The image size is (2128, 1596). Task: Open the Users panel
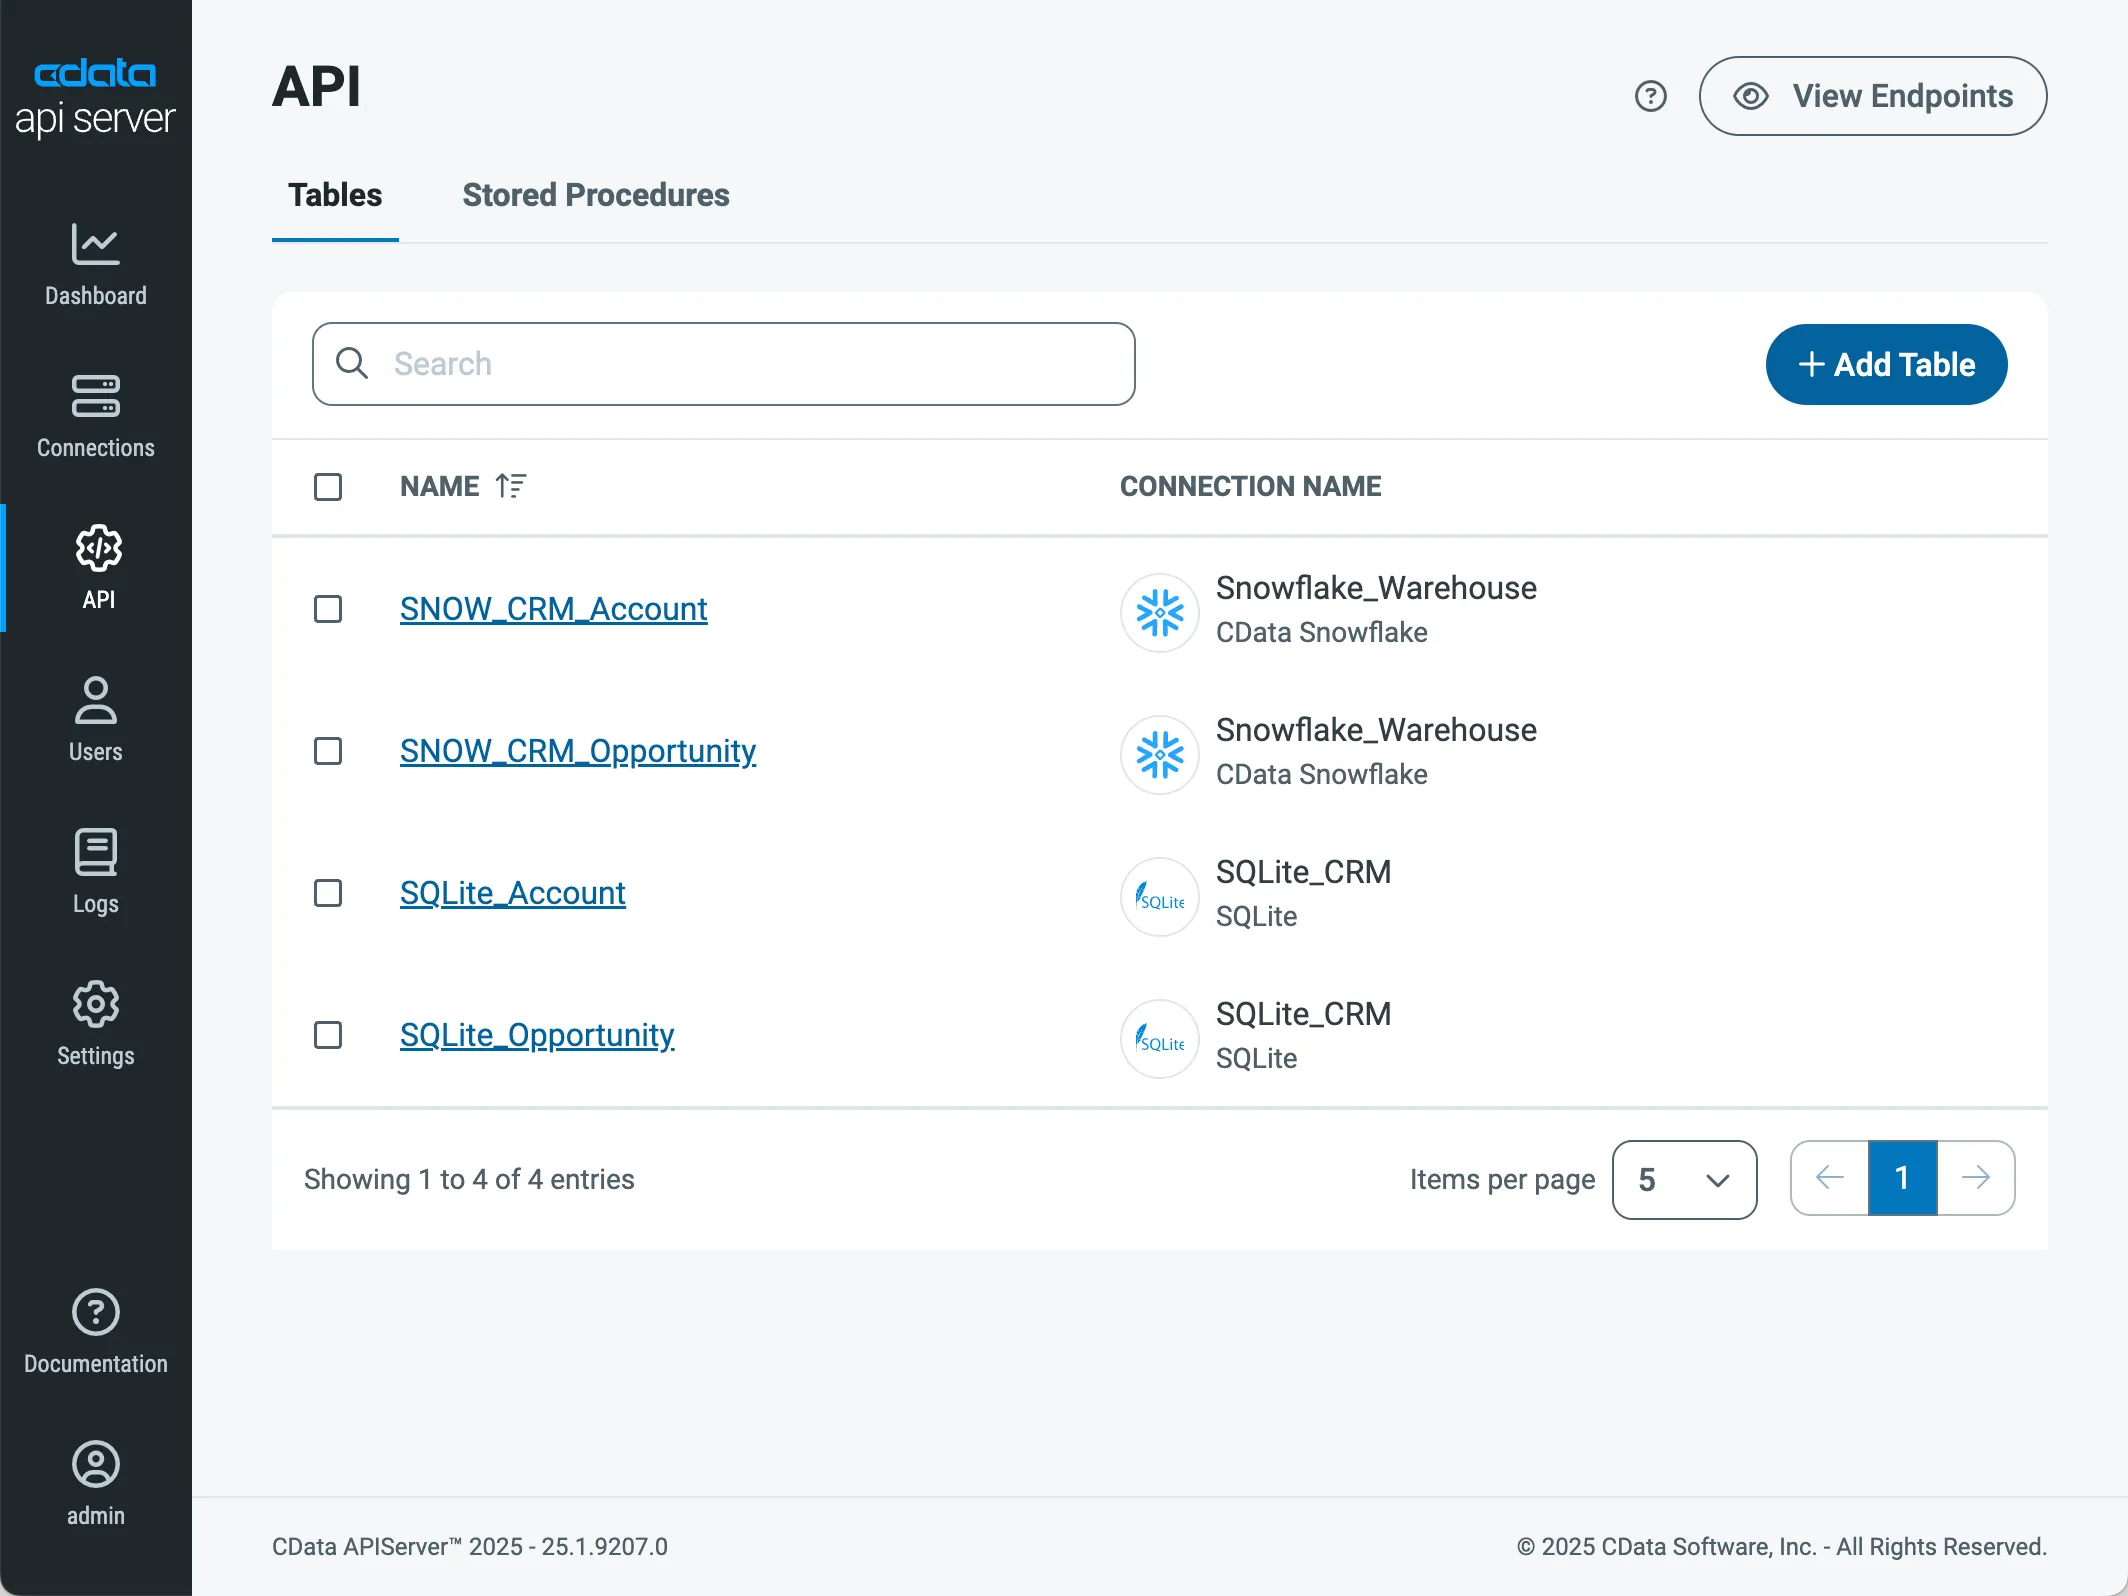click(x=95, y=718)
